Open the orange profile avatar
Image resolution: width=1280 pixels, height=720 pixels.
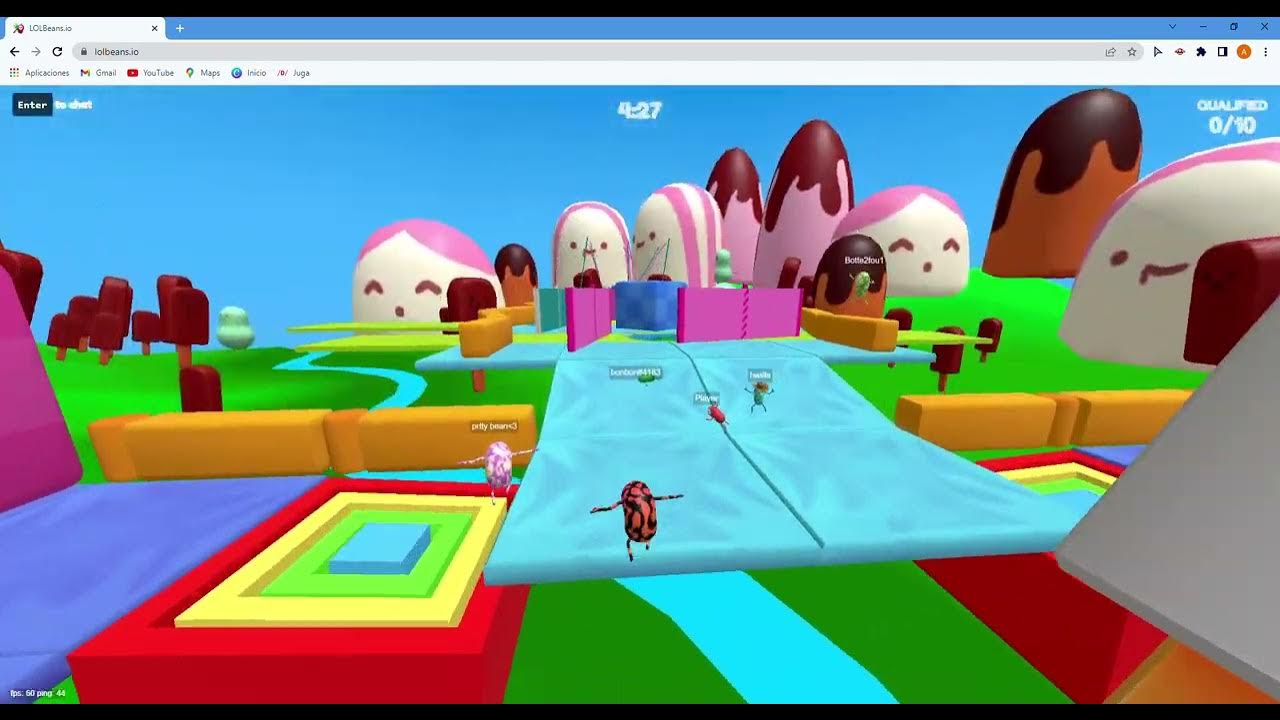click(1244, 52)
